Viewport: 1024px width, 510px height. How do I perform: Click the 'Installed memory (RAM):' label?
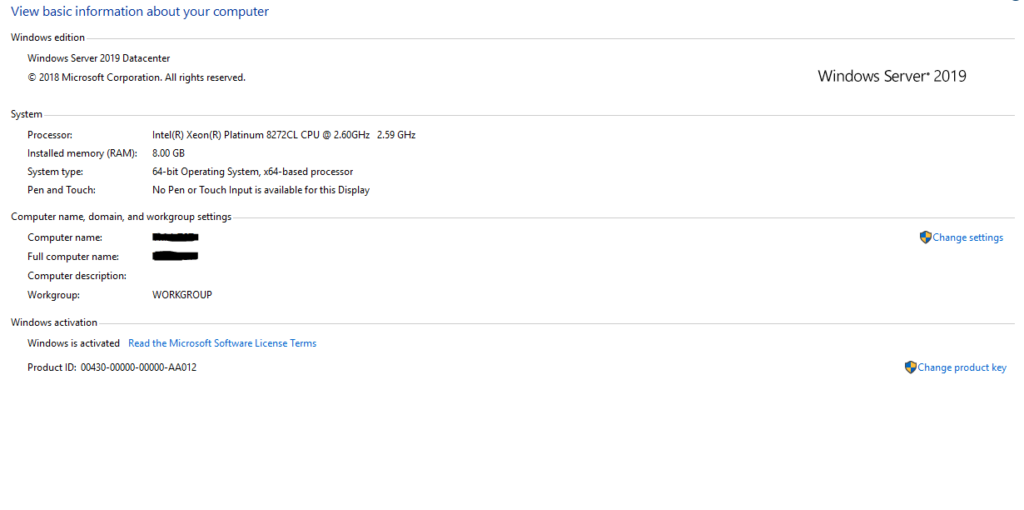(82, 153)
